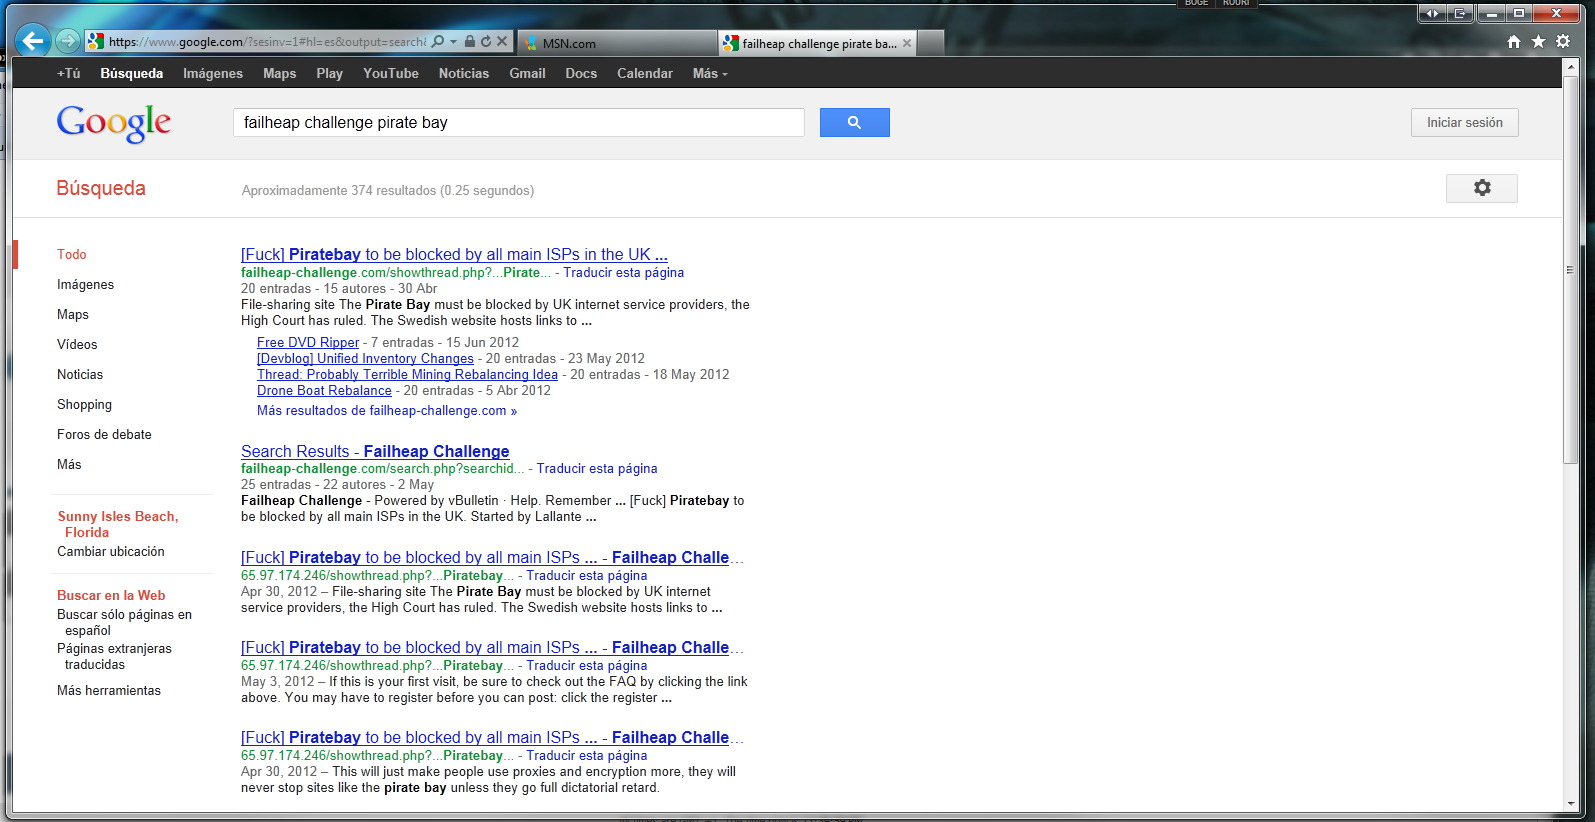Click the Google logo

tap(114, 123)
